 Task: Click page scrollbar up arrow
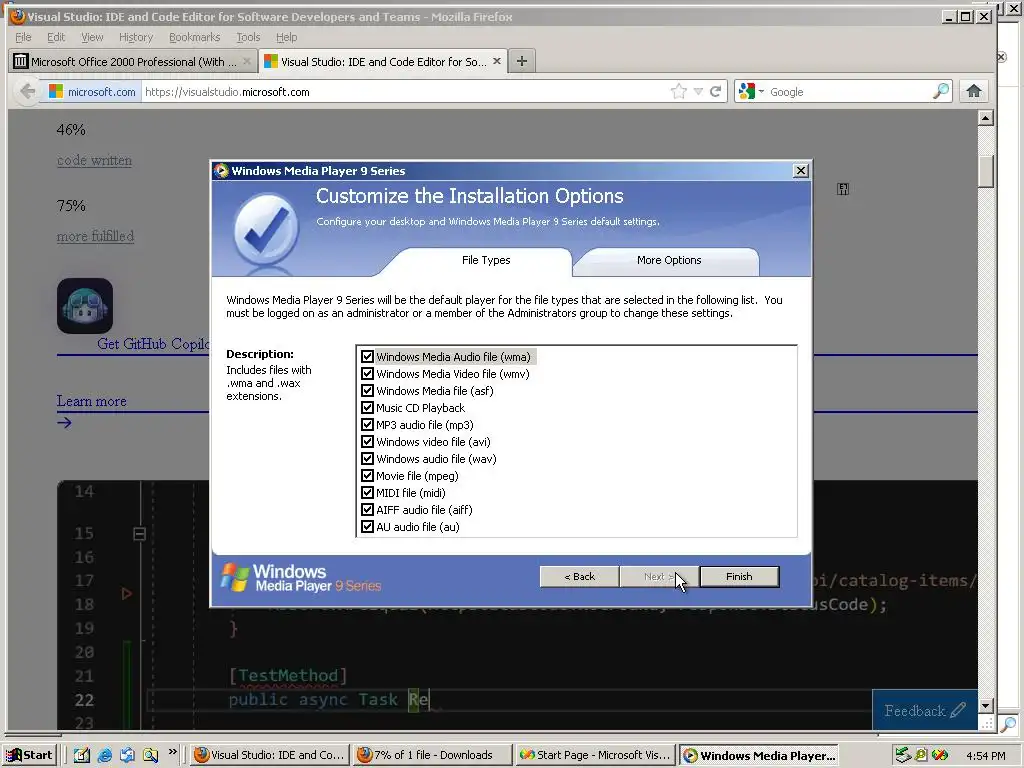[986, 118]
